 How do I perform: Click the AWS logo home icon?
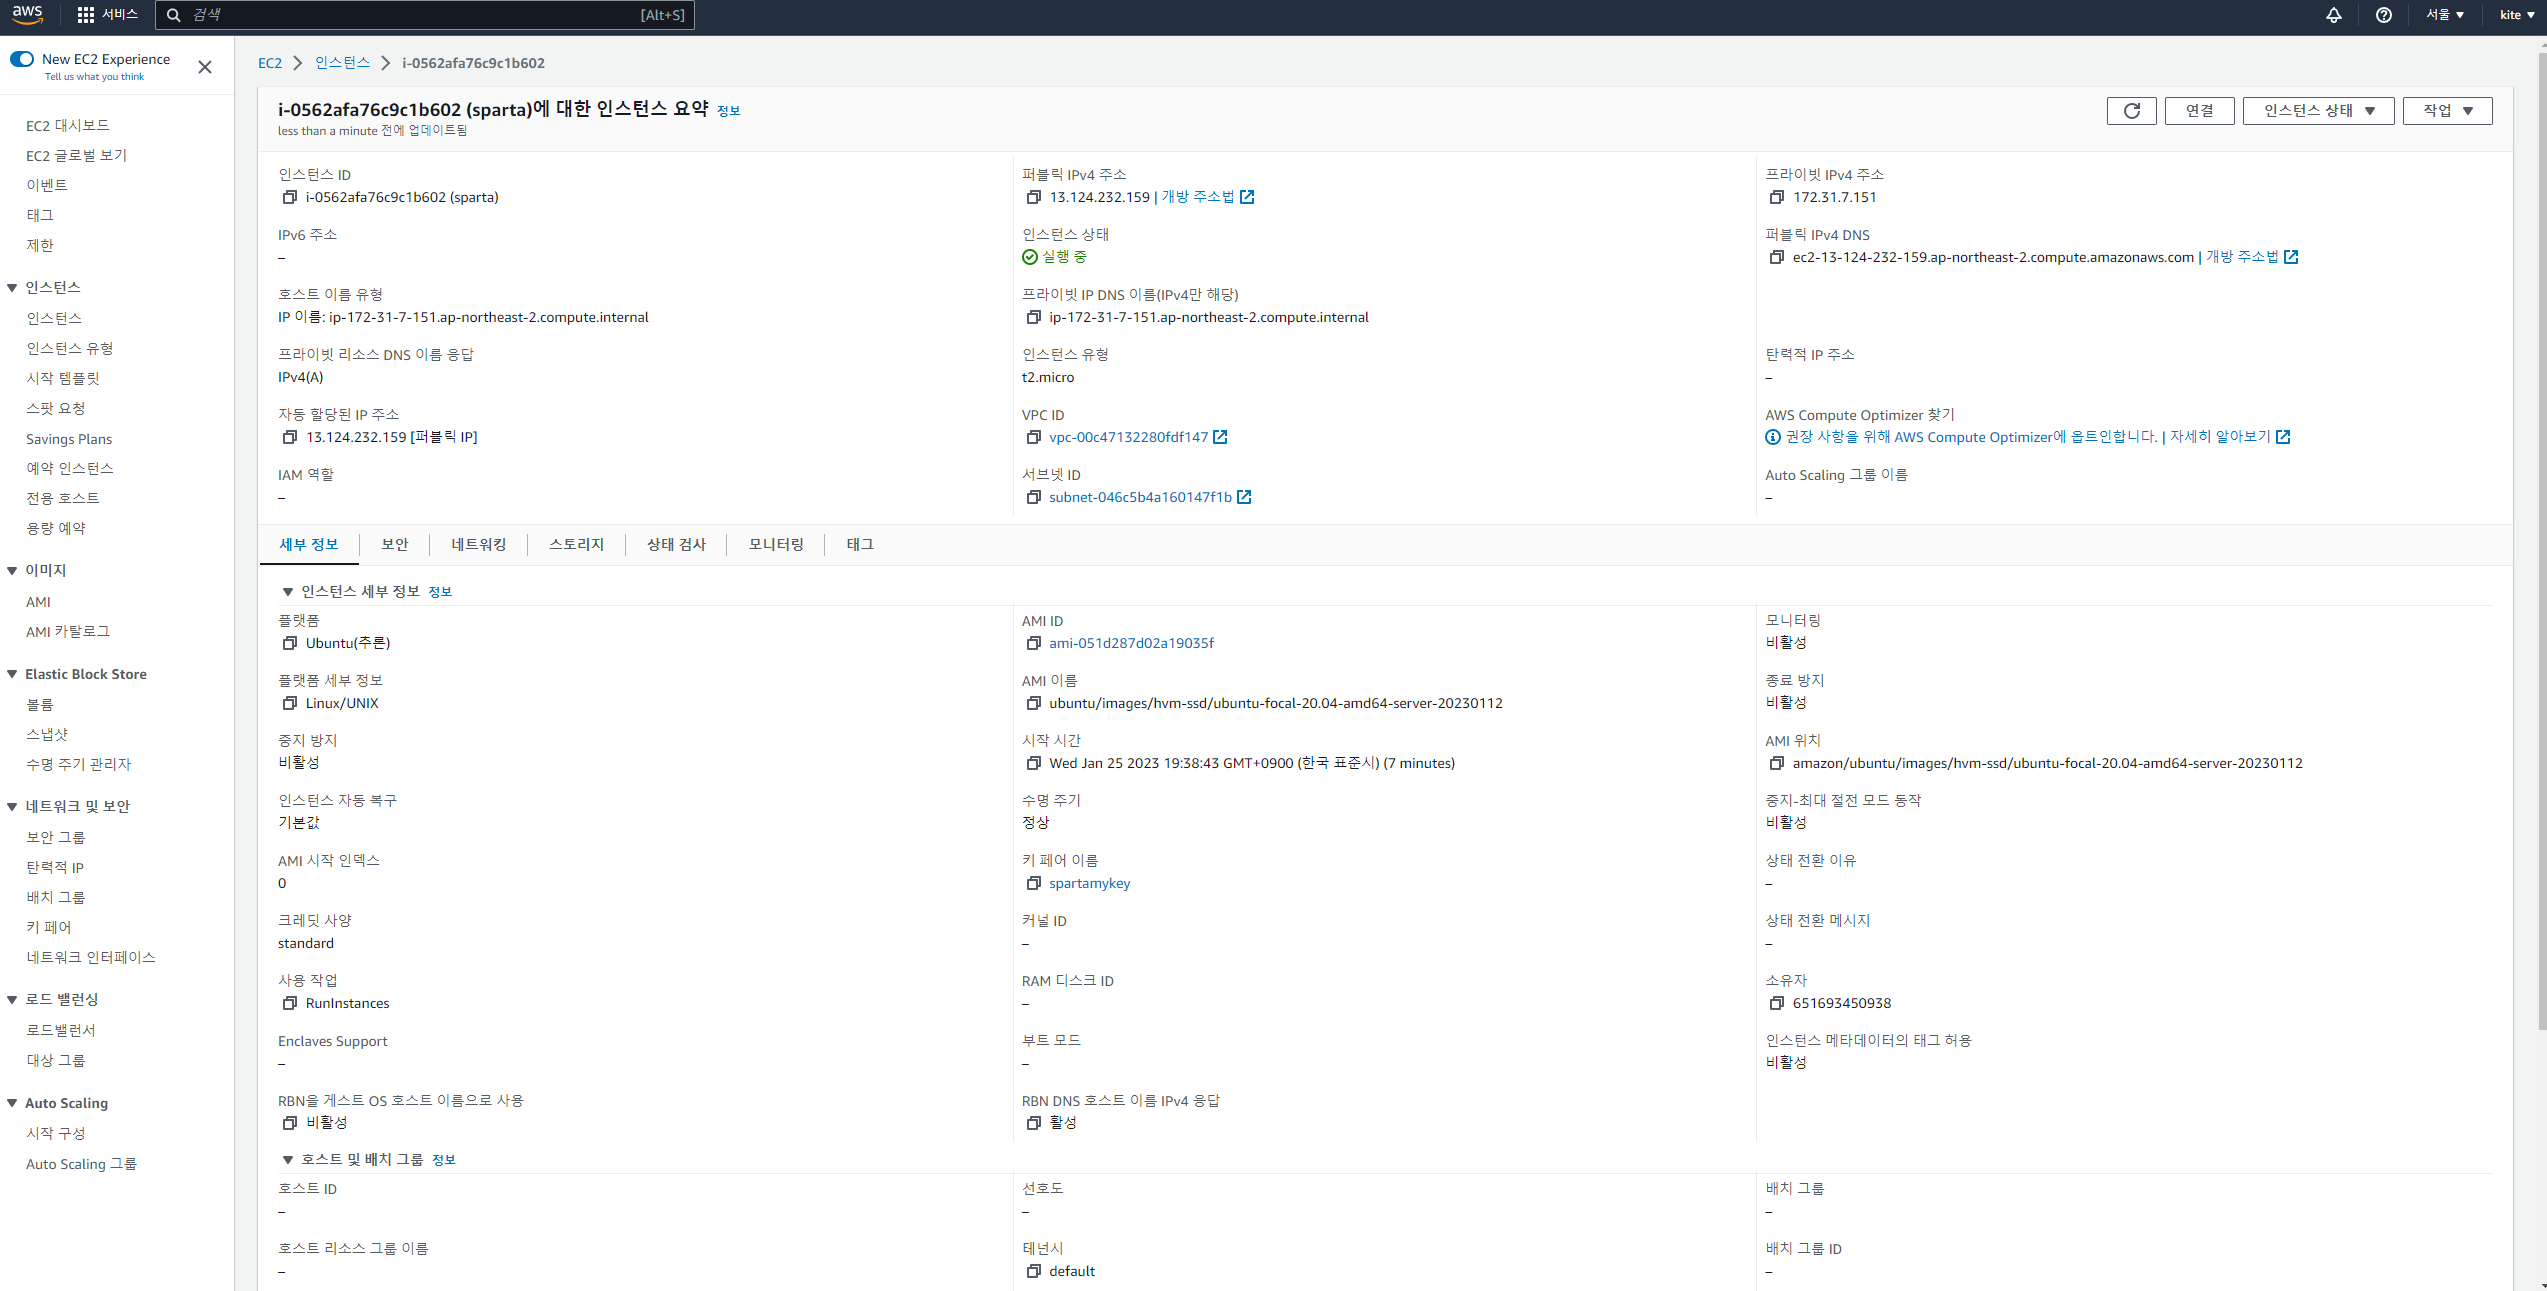pos(28,14)
